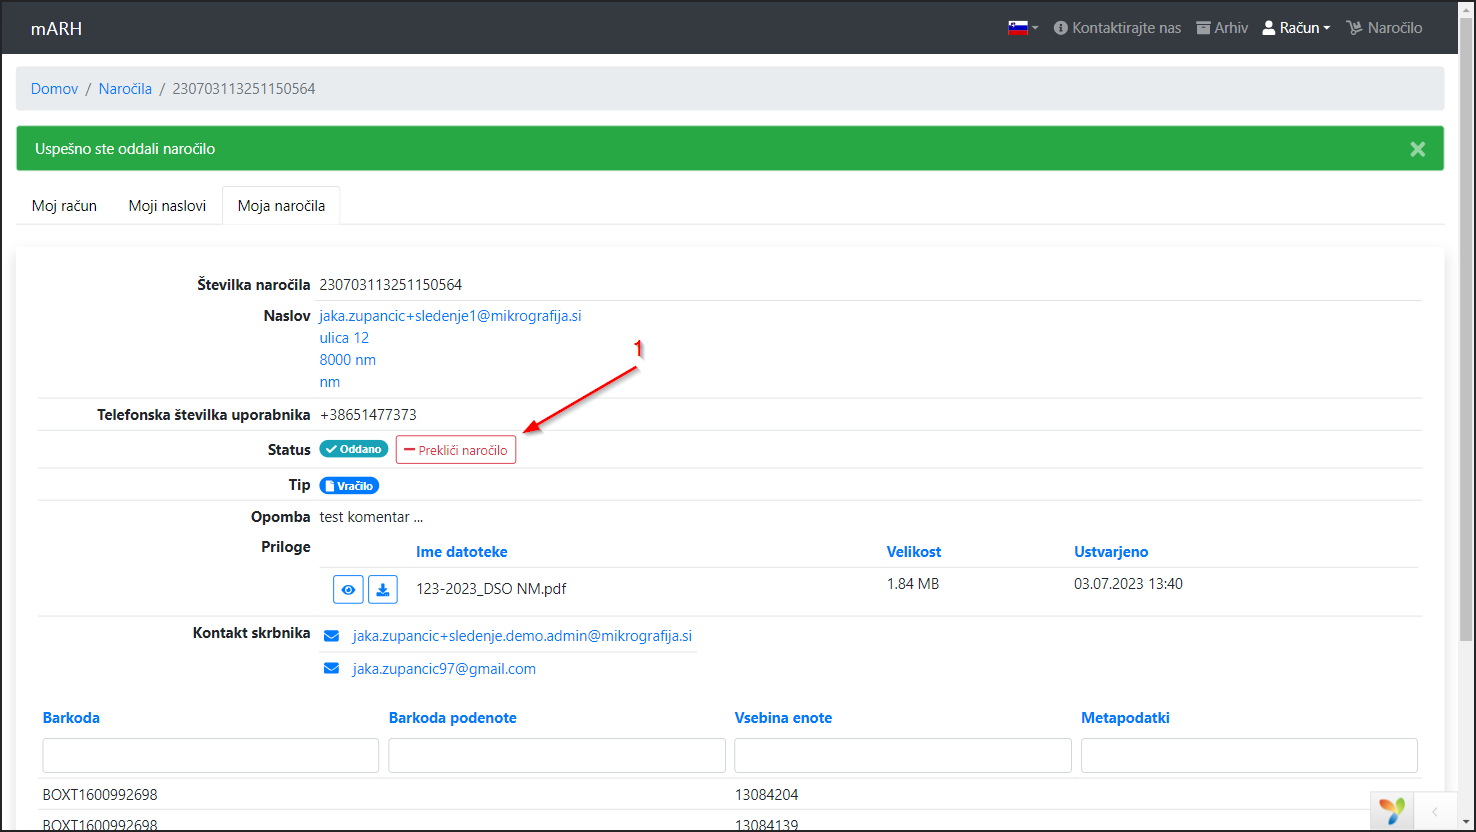This screenshot has width=1476, height=832.
Task: Switch to the Moj račun tab
Action: pyautogui.click(x=64, y=206)
